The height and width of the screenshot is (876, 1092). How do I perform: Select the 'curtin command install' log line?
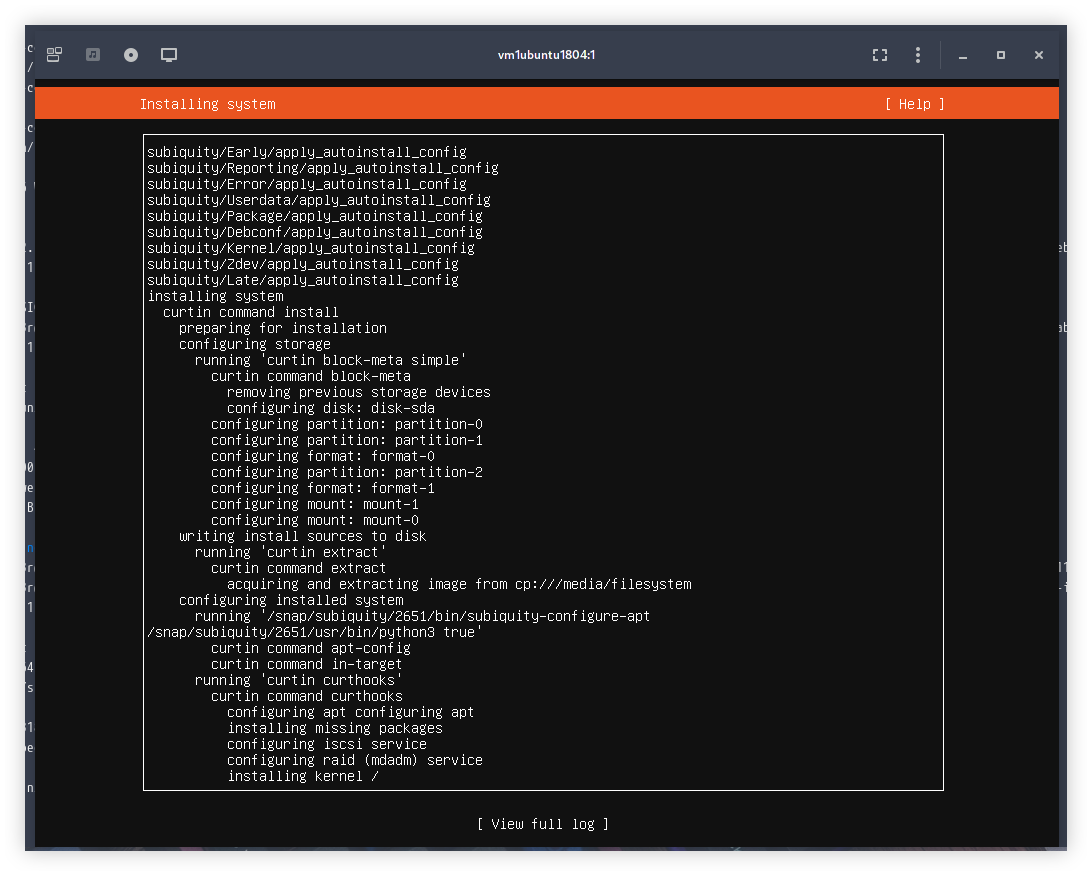coord(250,312)
